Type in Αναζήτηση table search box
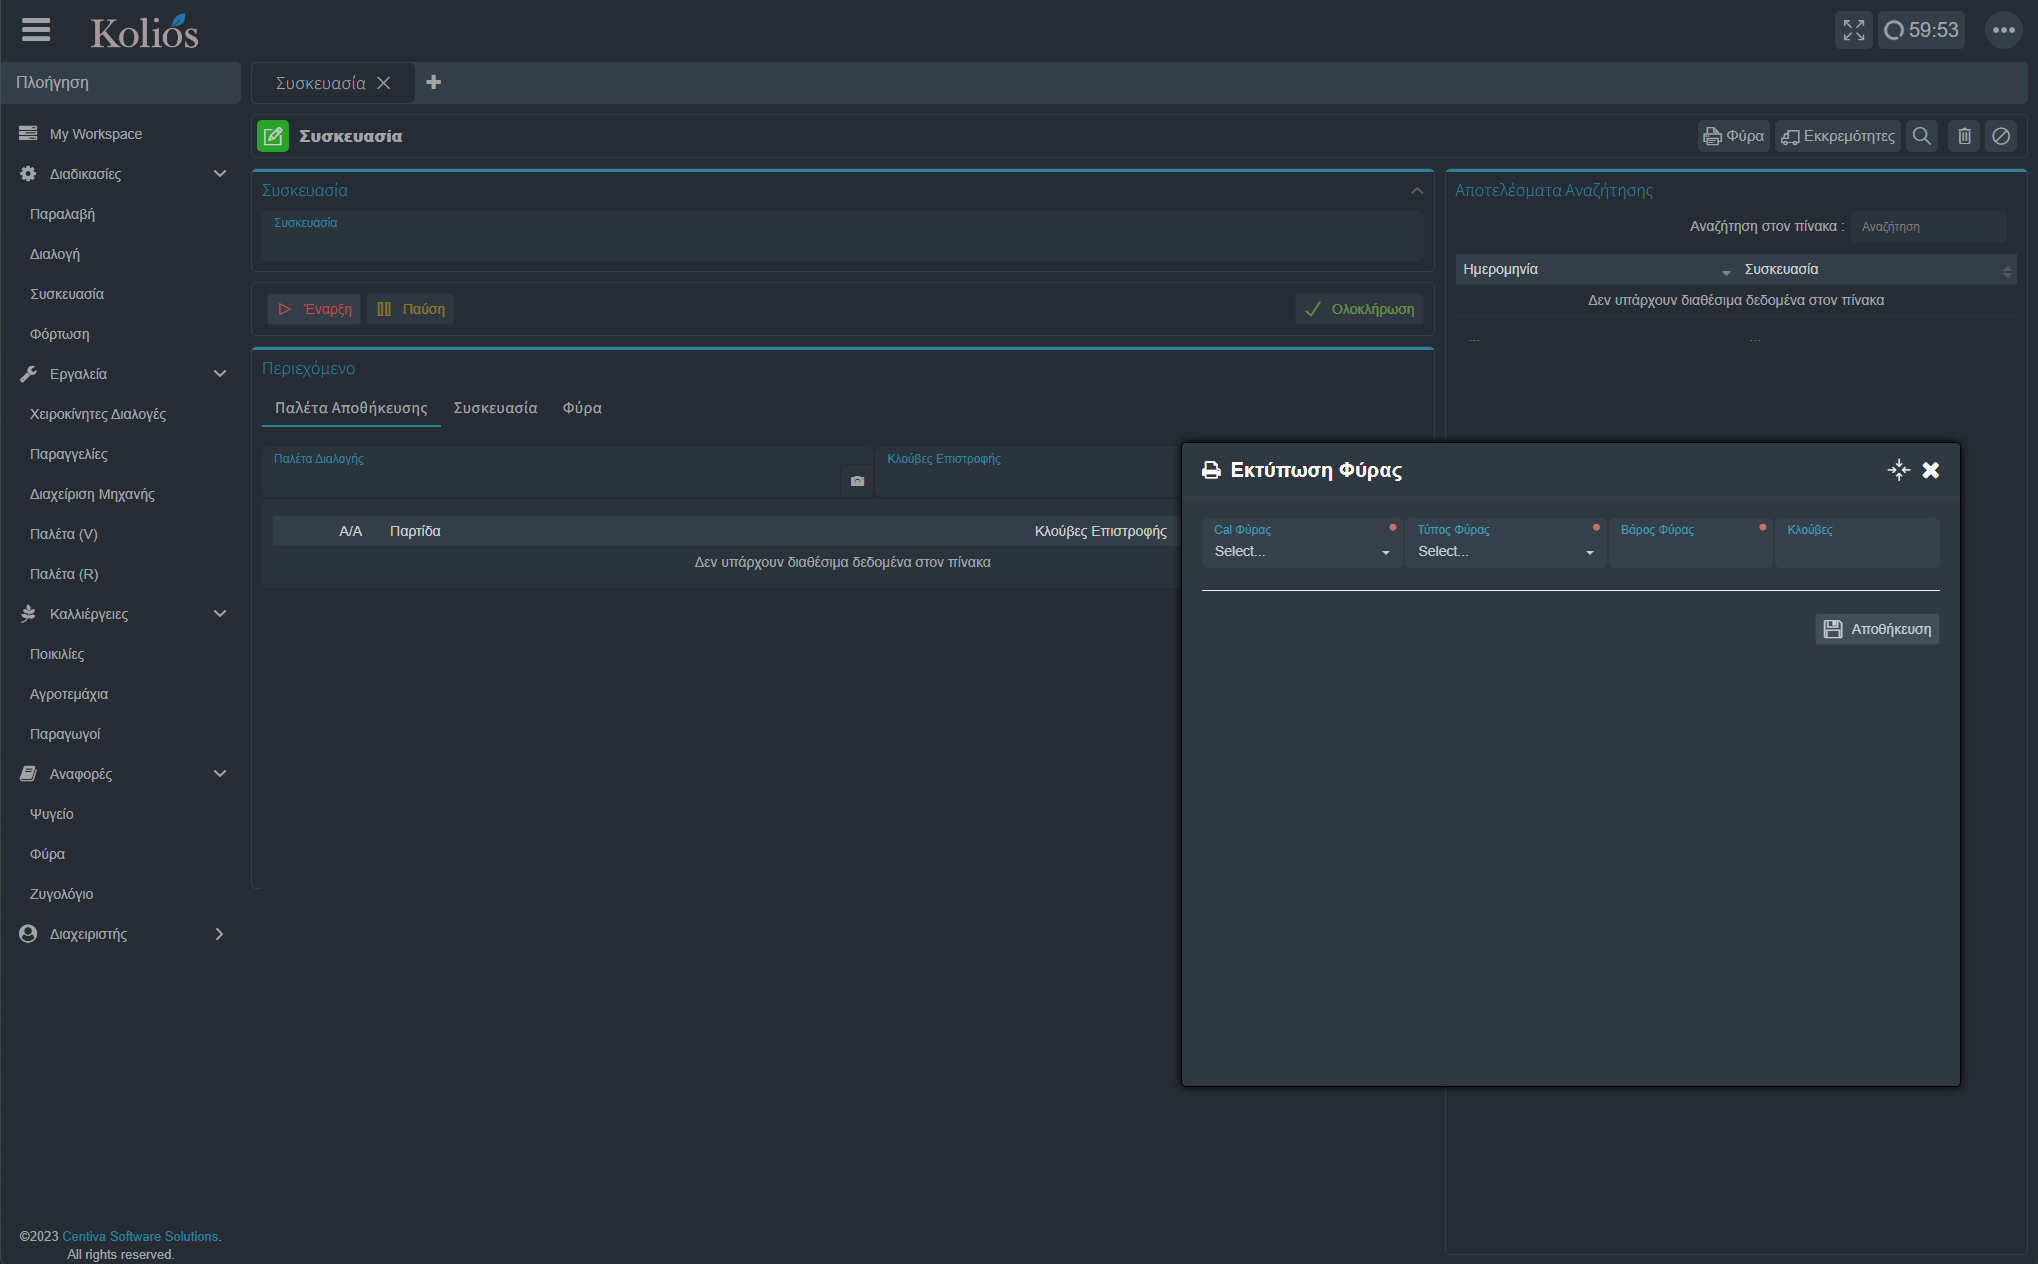Viewport: 2038px width, 1264px height. 1927,227
